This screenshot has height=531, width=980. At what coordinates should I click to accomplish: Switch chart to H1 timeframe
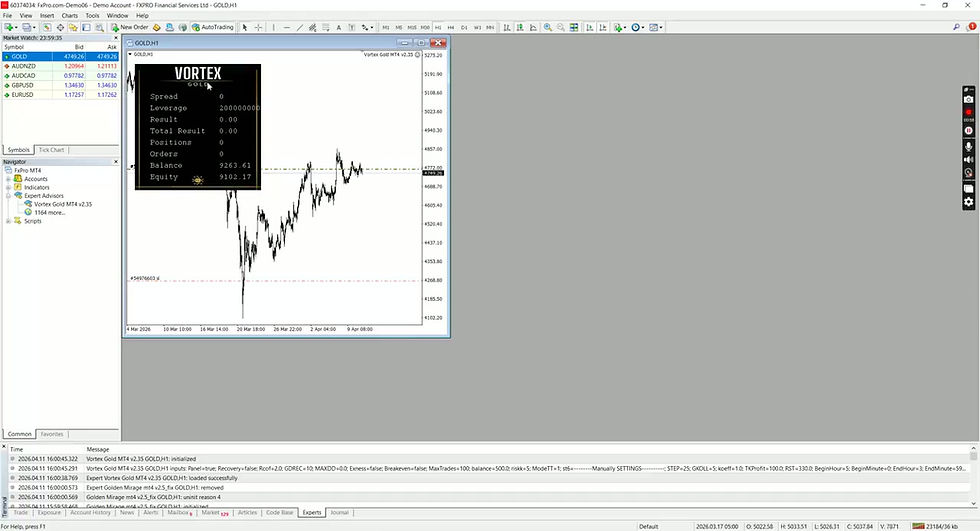pos(438,27)
